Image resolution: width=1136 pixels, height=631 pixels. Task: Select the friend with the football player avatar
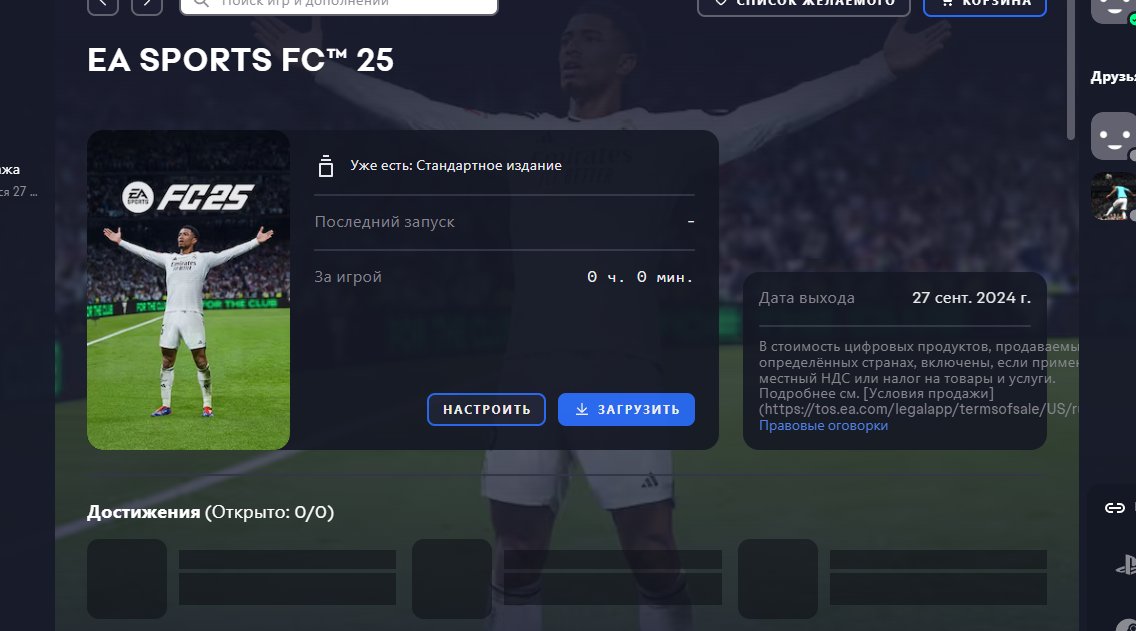[x=1114, y=196]
